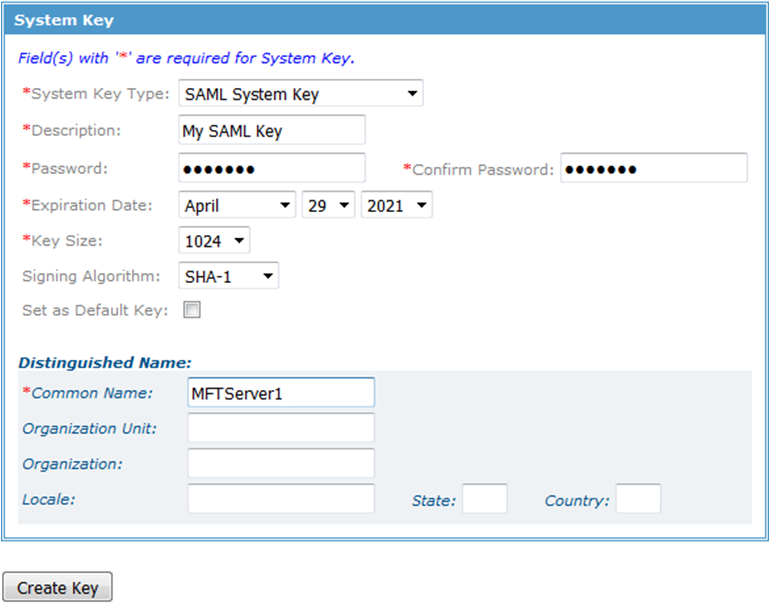The width and height of the screenshot is (771, 603).
Task: Click the Organization Unit field
Action: click(281, 428)
